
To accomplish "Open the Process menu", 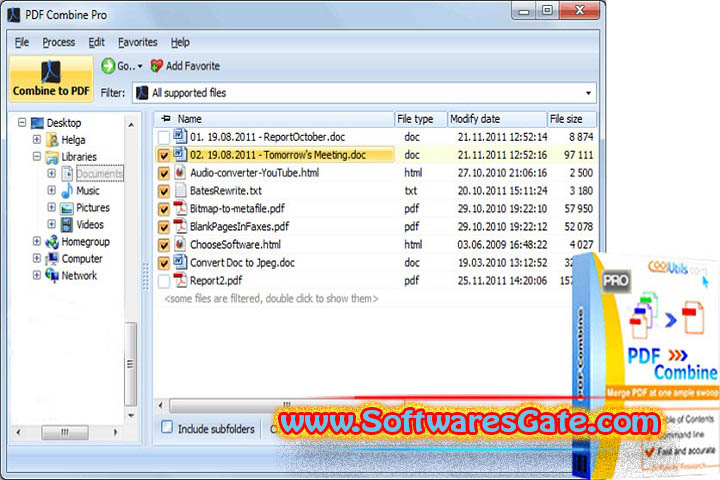I will click(x=59, y=42).
